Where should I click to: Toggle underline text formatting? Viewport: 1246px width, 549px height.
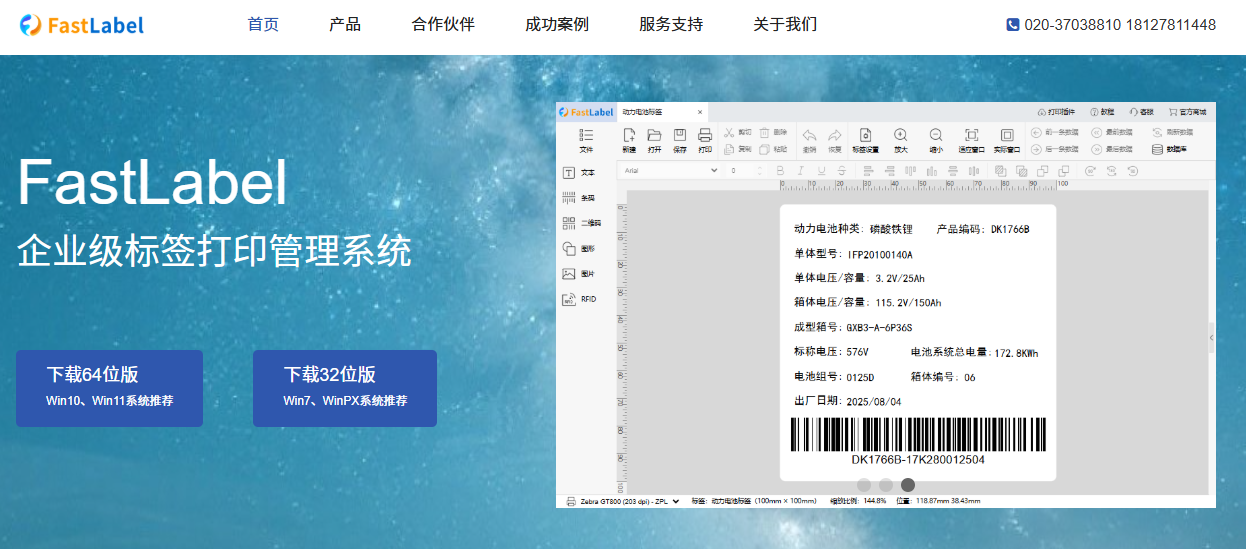point(821,171)
